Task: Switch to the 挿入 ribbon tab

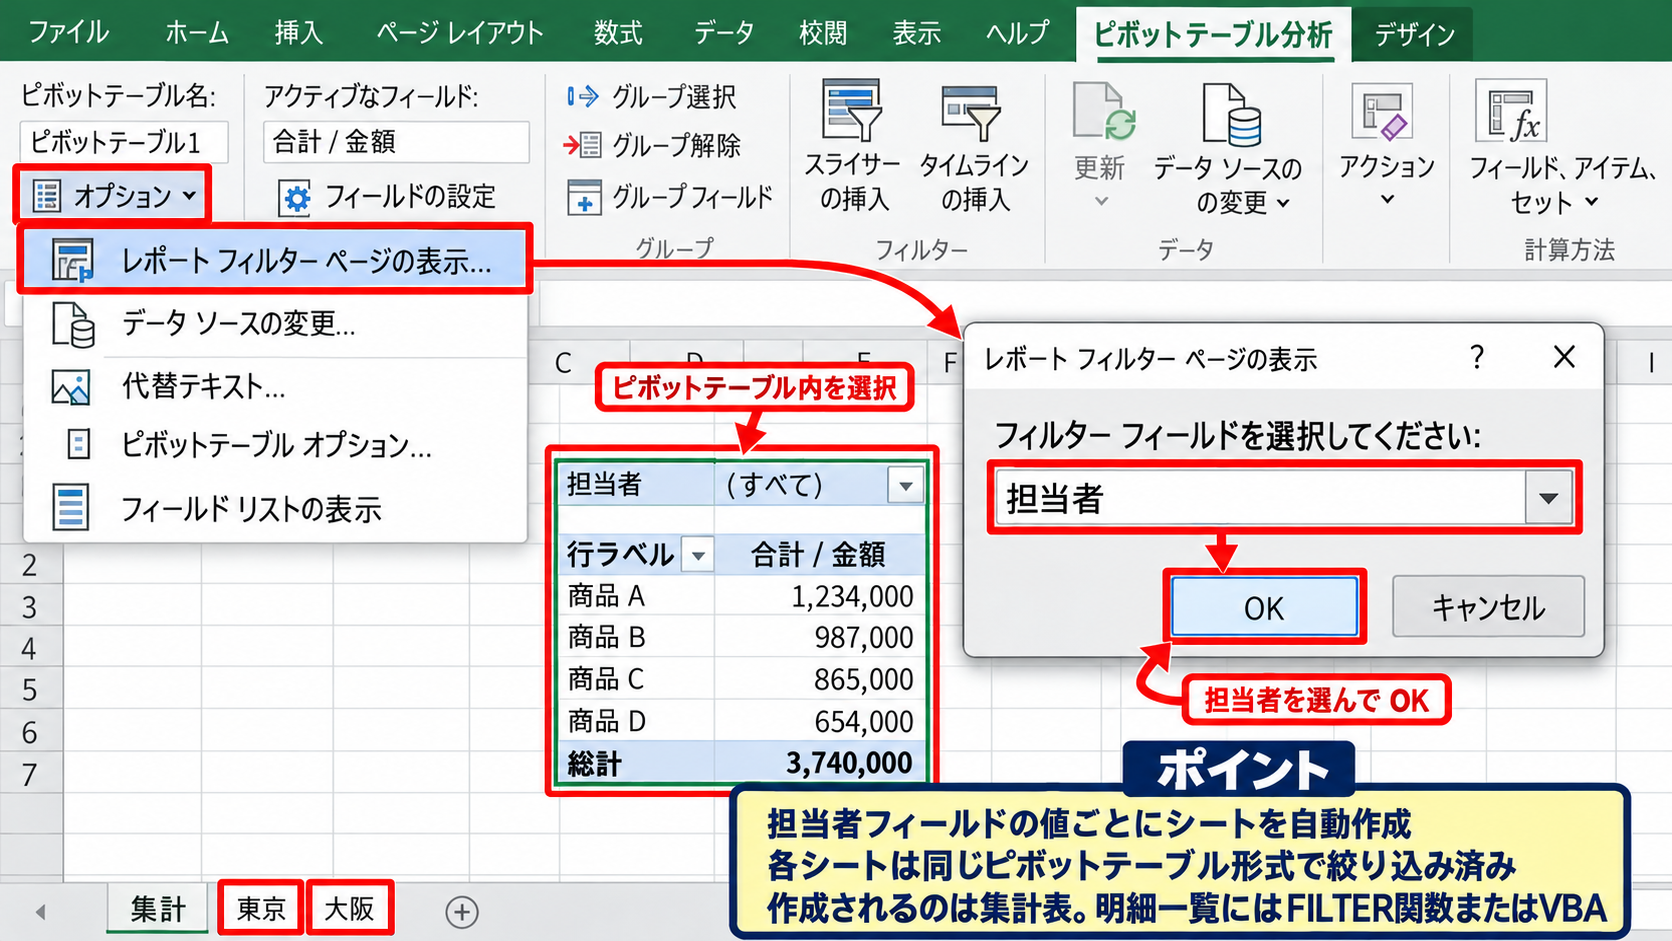Action: (299, 33)
